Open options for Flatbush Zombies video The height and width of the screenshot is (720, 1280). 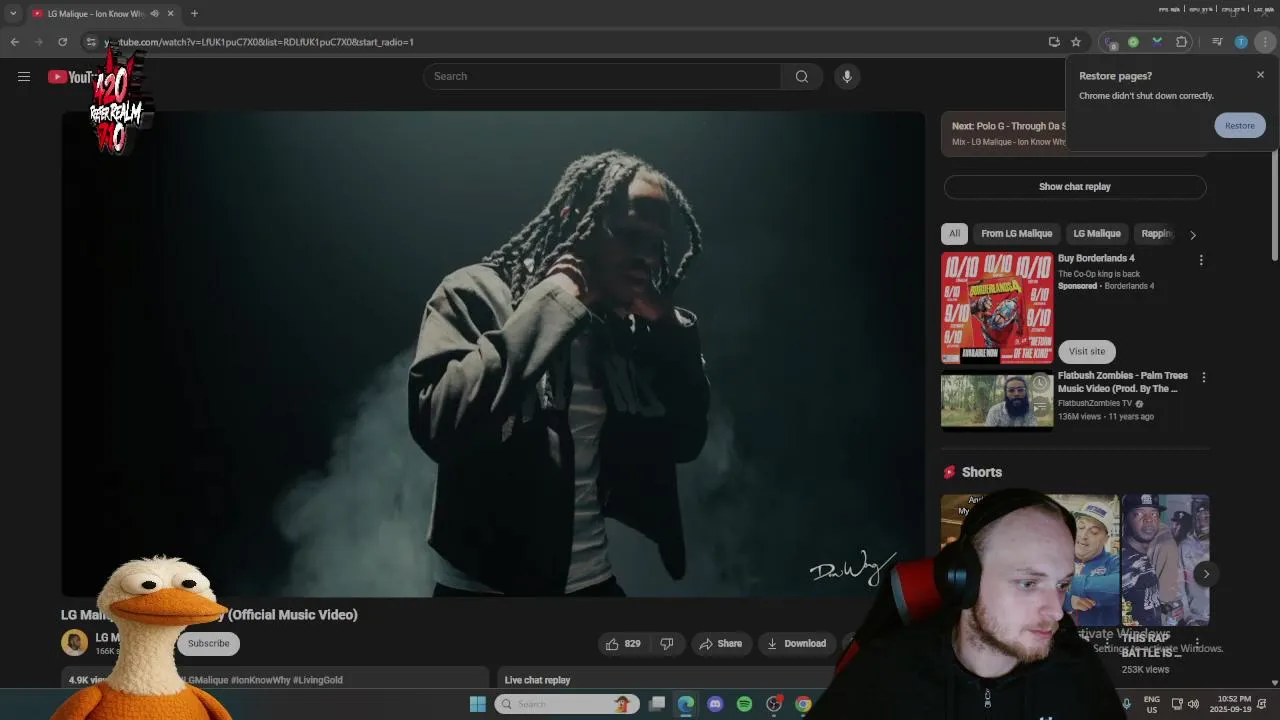point(1203,377)
